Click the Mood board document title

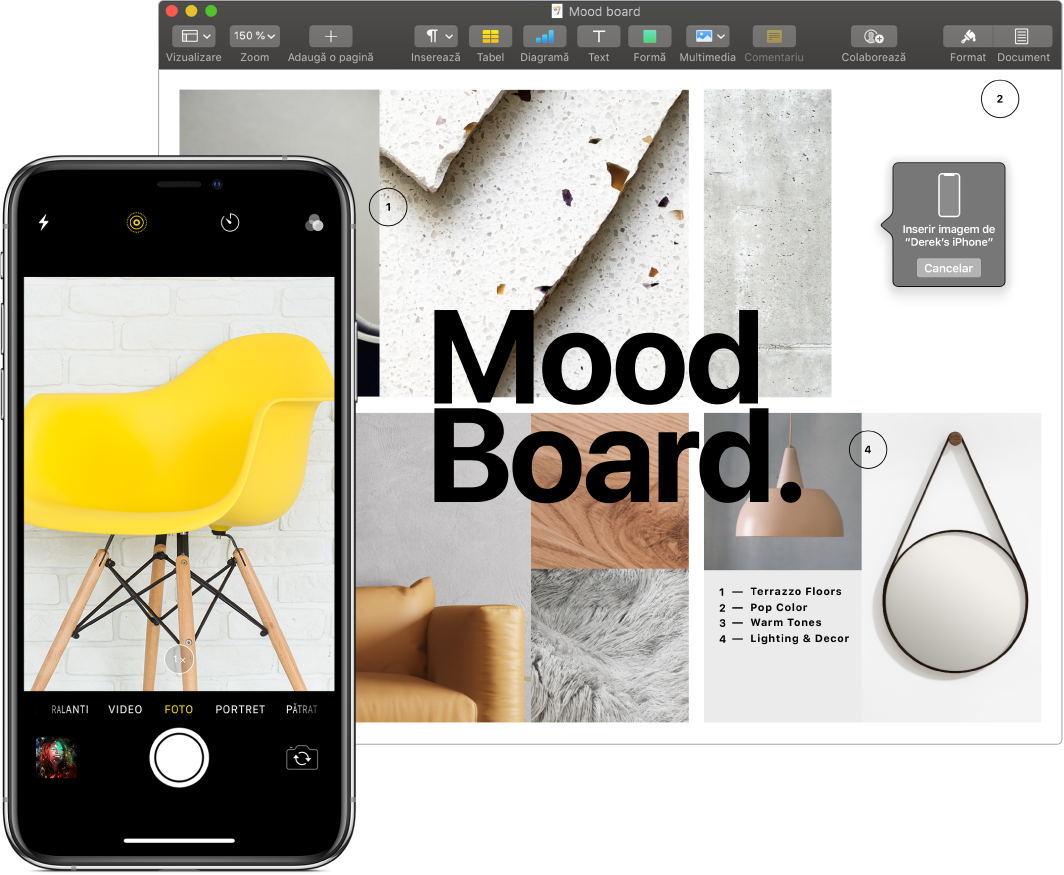click(604, 12)
